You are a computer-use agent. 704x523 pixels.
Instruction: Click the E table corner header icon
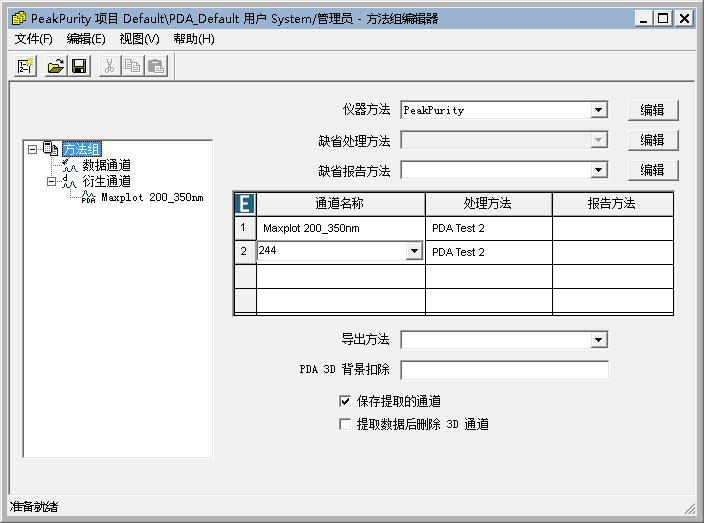tap(245, 204)
